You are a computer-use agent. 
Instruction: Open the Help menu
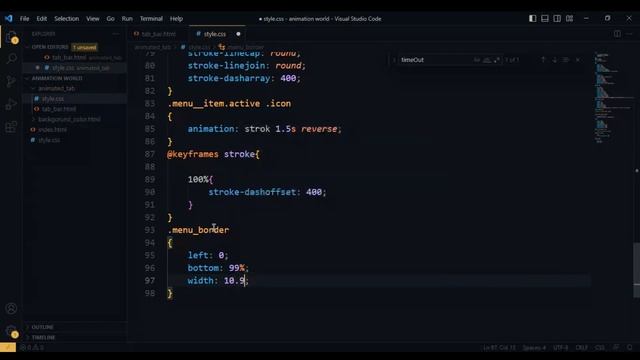pos(176,18)
